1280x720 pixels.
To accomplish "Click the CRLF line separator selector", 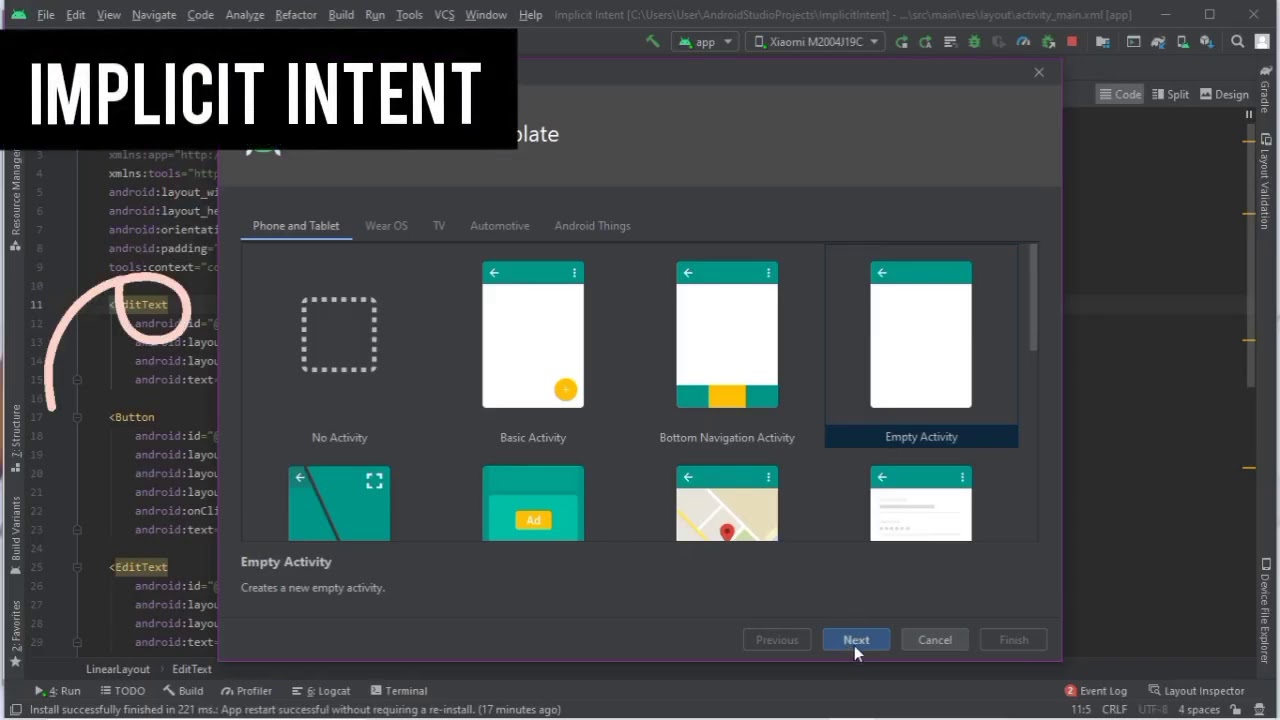I will coord(1114,709).
